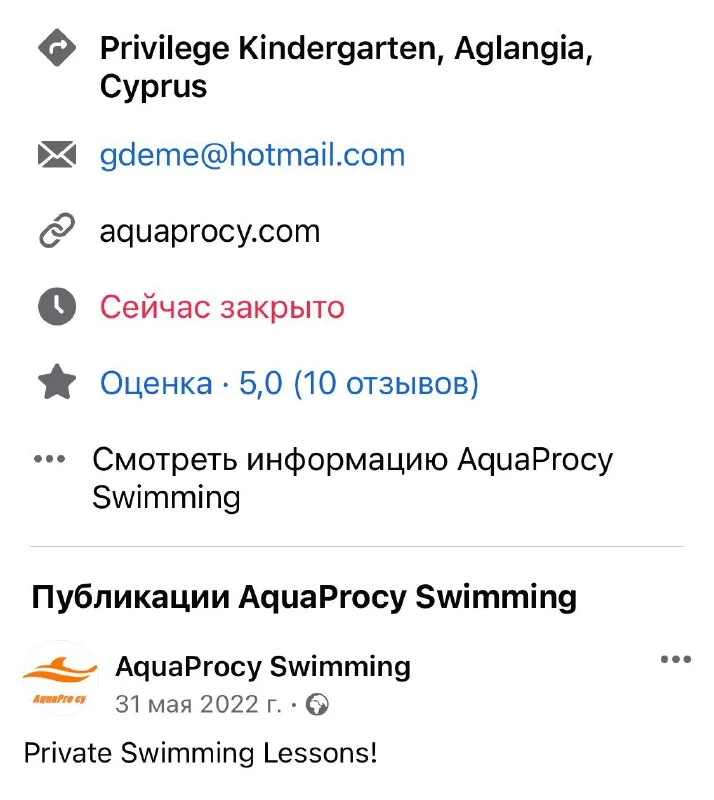Open the Privilege Kindergarten, Aglangia address
This screenshot has width=714, height=800.
click(346, 67)
